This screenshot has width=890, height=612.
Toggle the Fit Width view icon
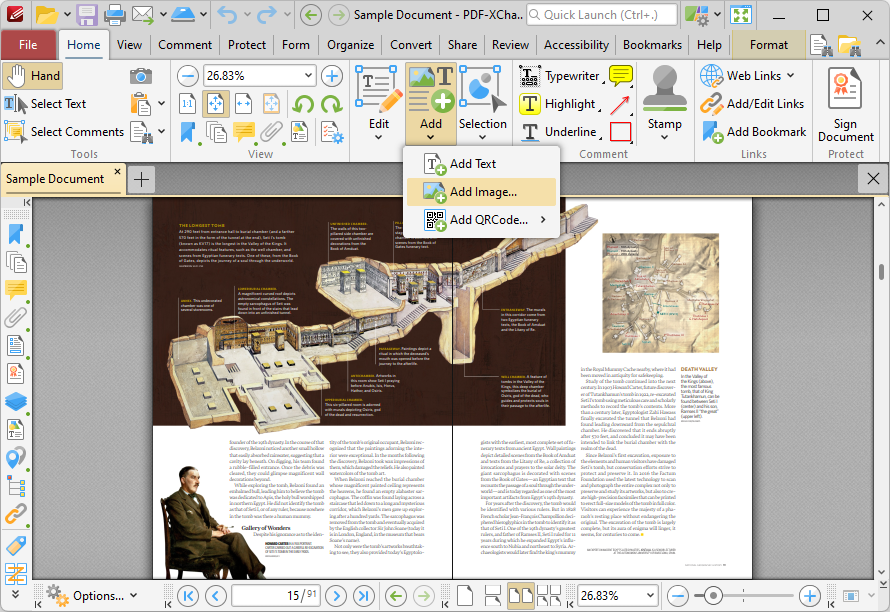[x=244, y=104]
